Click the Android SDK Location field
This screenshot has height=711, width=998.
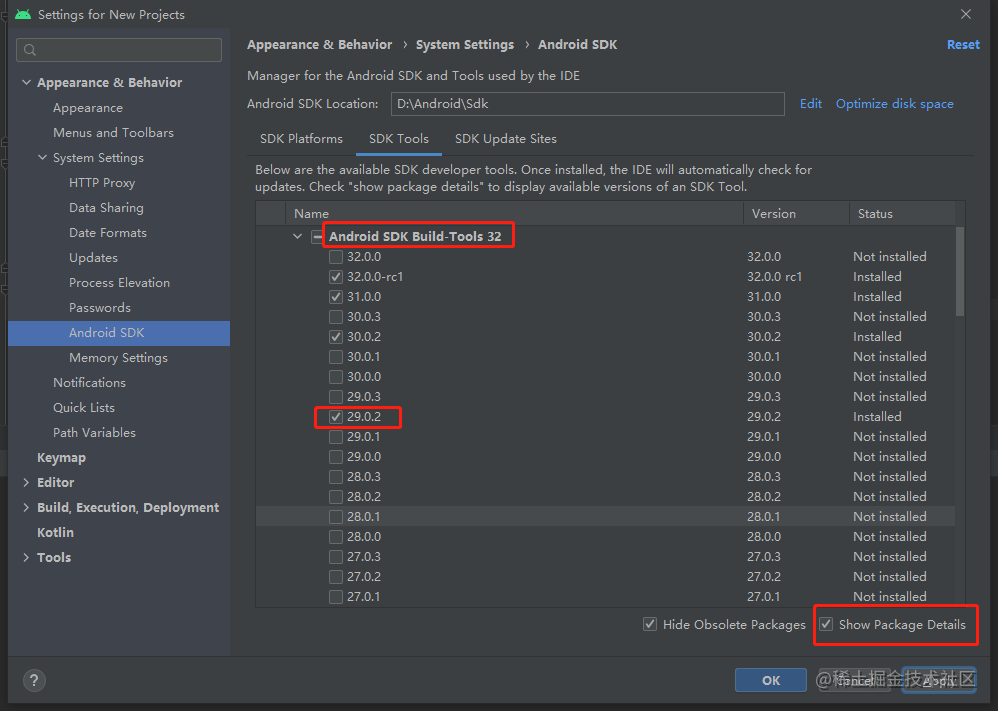click(x=587, y=104)
